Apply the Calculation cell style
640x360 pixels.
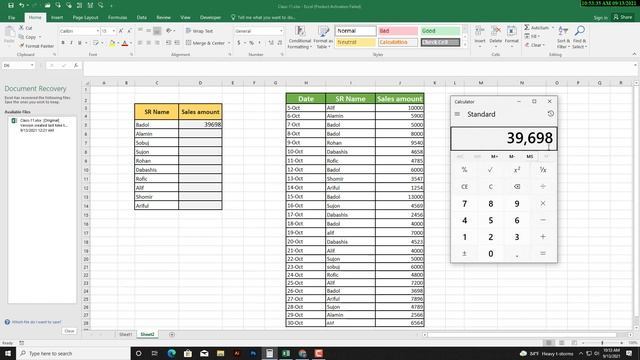pyautogui.click(x=398, y=42)
